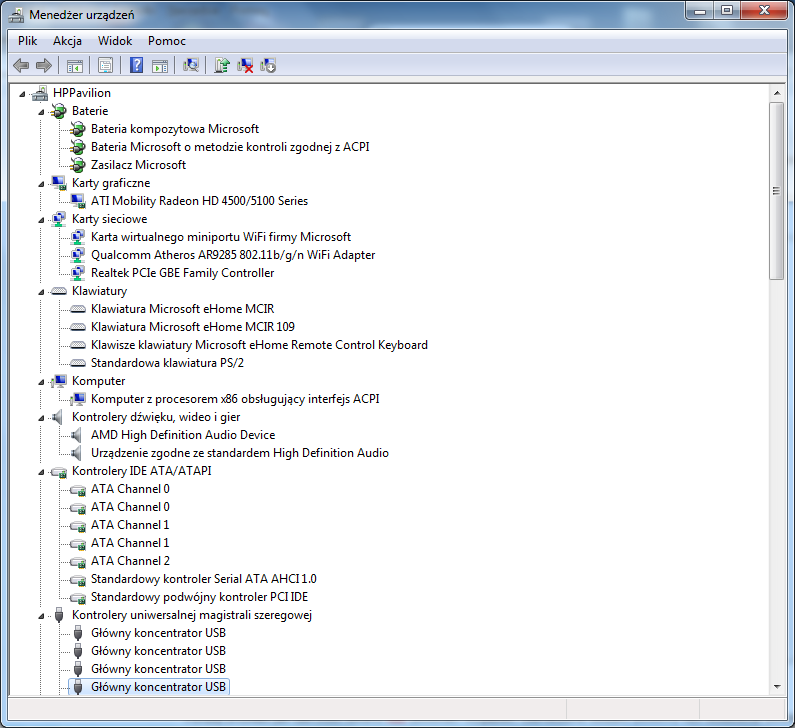Open the Plik menu
The width and height of the screenshot is (795, 728).
(x=27, y=41)
